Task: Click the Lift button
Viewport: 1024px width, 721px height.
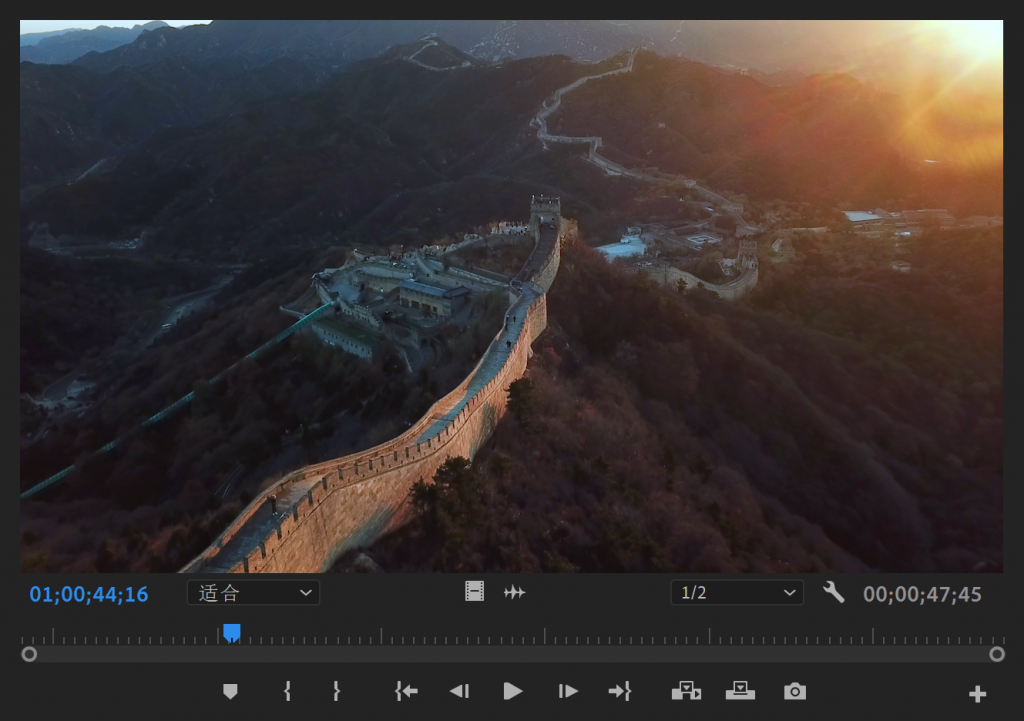Action: pyautogui.click(x=686, y=691)
